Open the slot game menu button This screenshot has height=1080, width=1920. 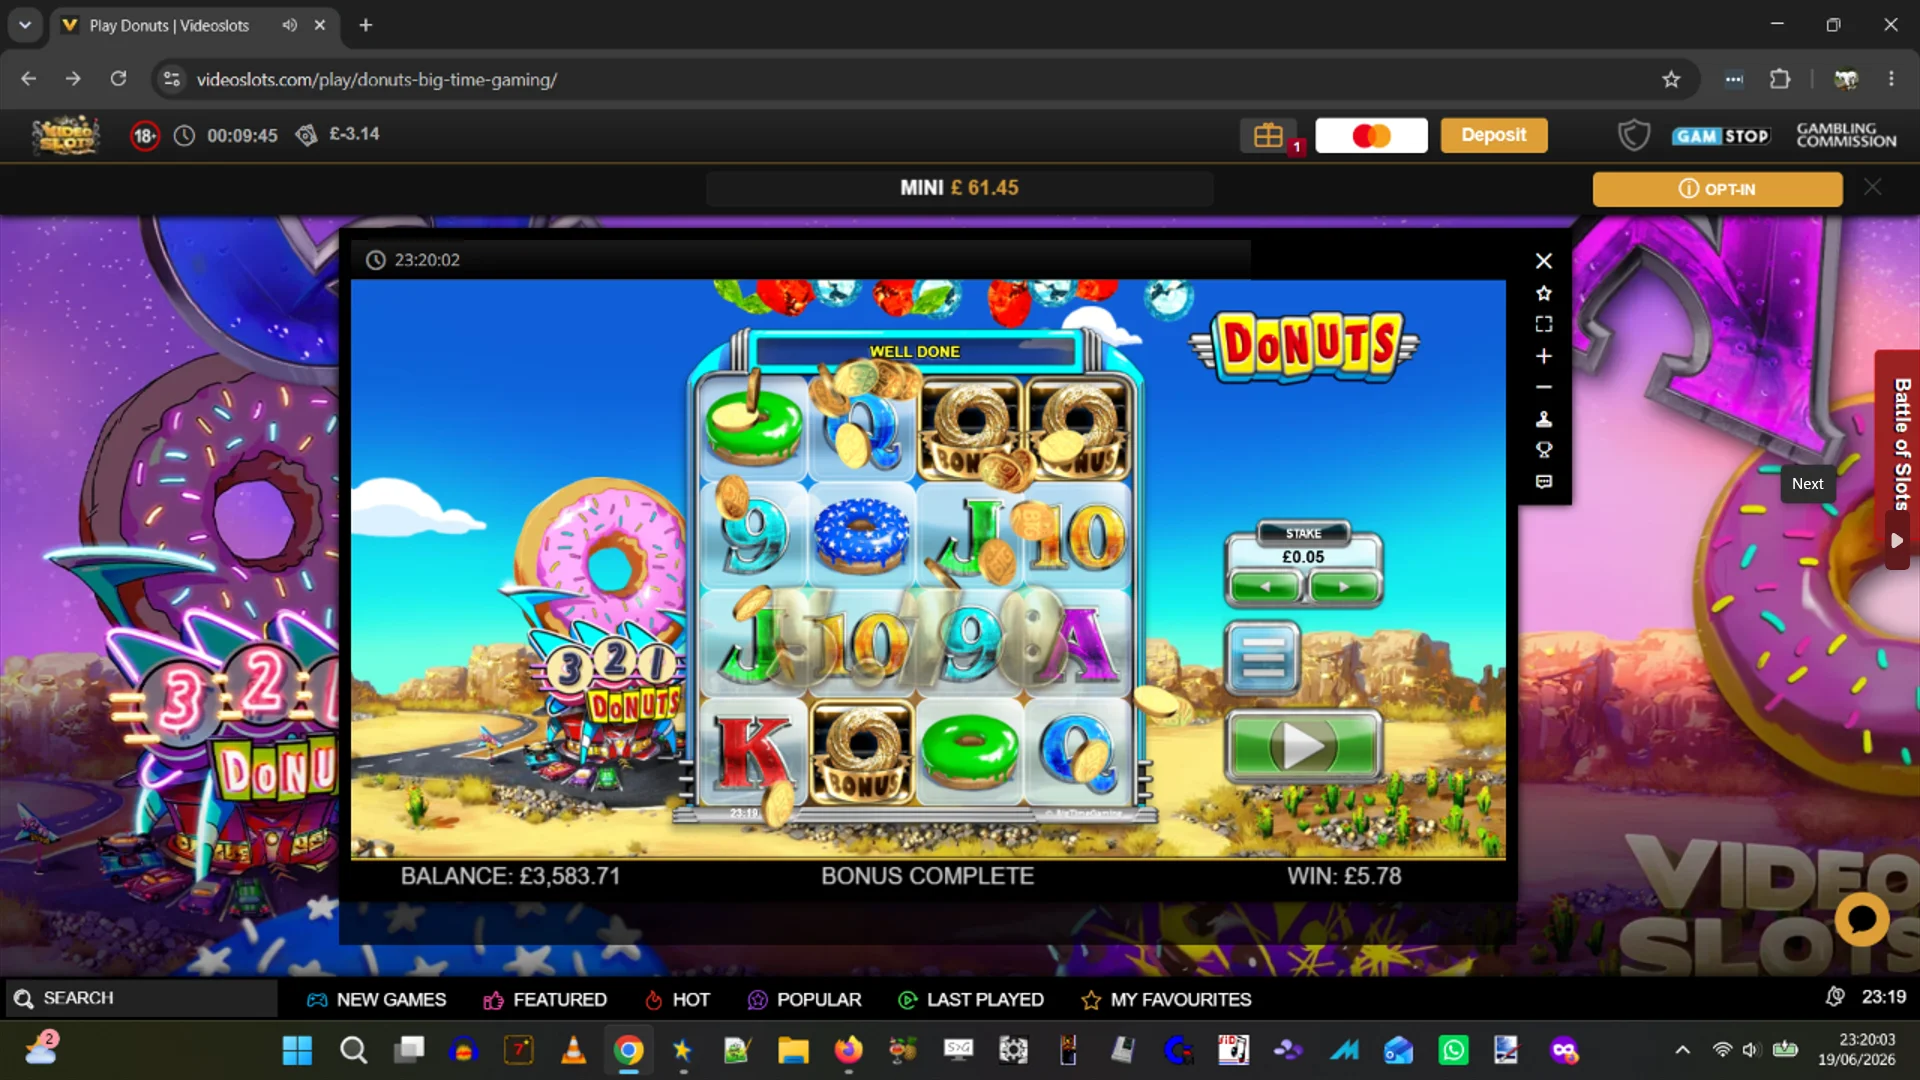coord(1262,658)
